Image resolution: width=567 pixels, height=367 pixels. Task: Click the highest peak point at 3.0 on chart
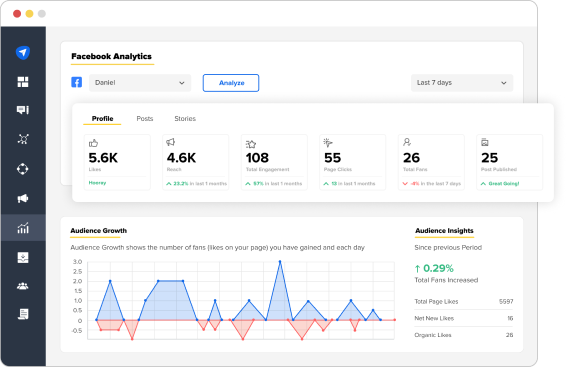(280, 261)
